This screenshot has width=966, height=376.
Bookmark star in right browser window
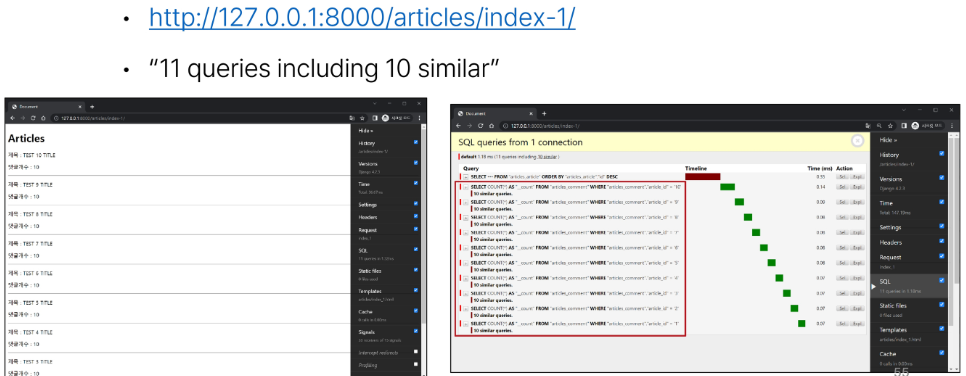(891, 126)
